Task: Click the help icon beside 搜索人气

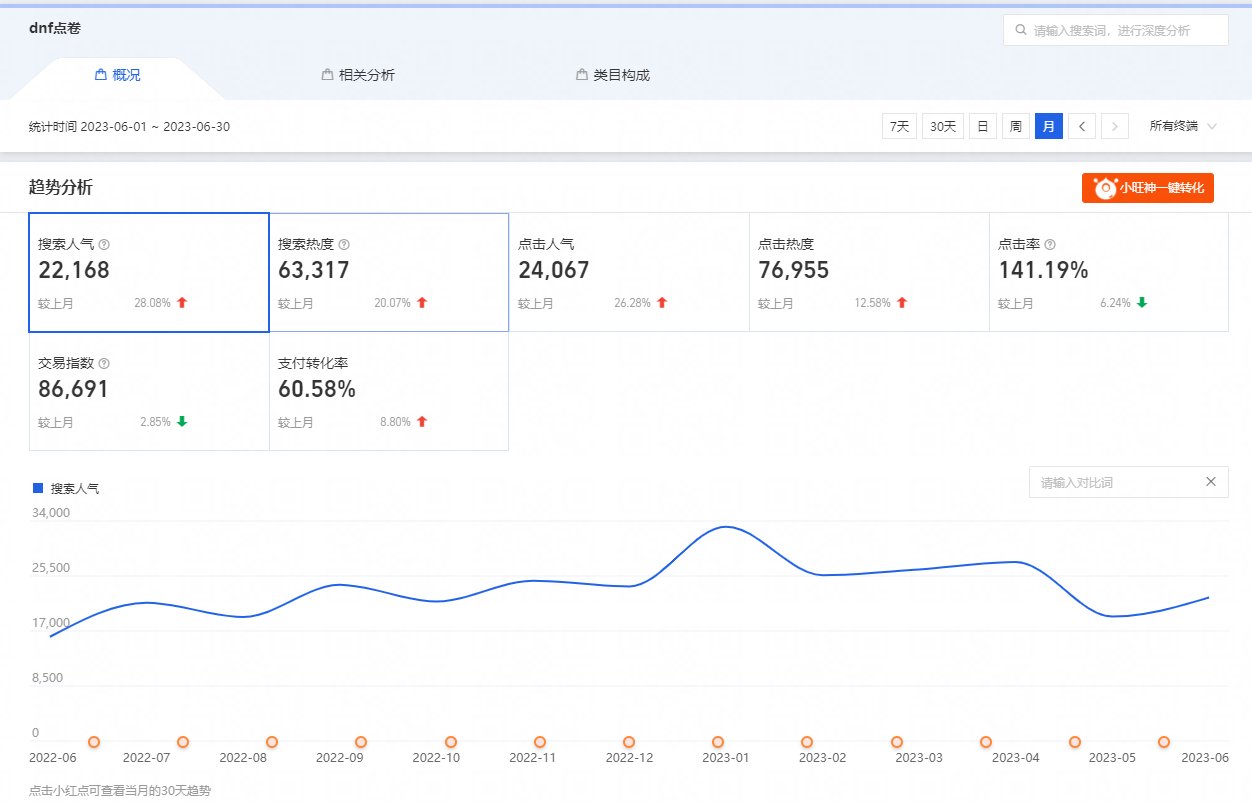Action: pyautogui.click(x=104, y=244)
